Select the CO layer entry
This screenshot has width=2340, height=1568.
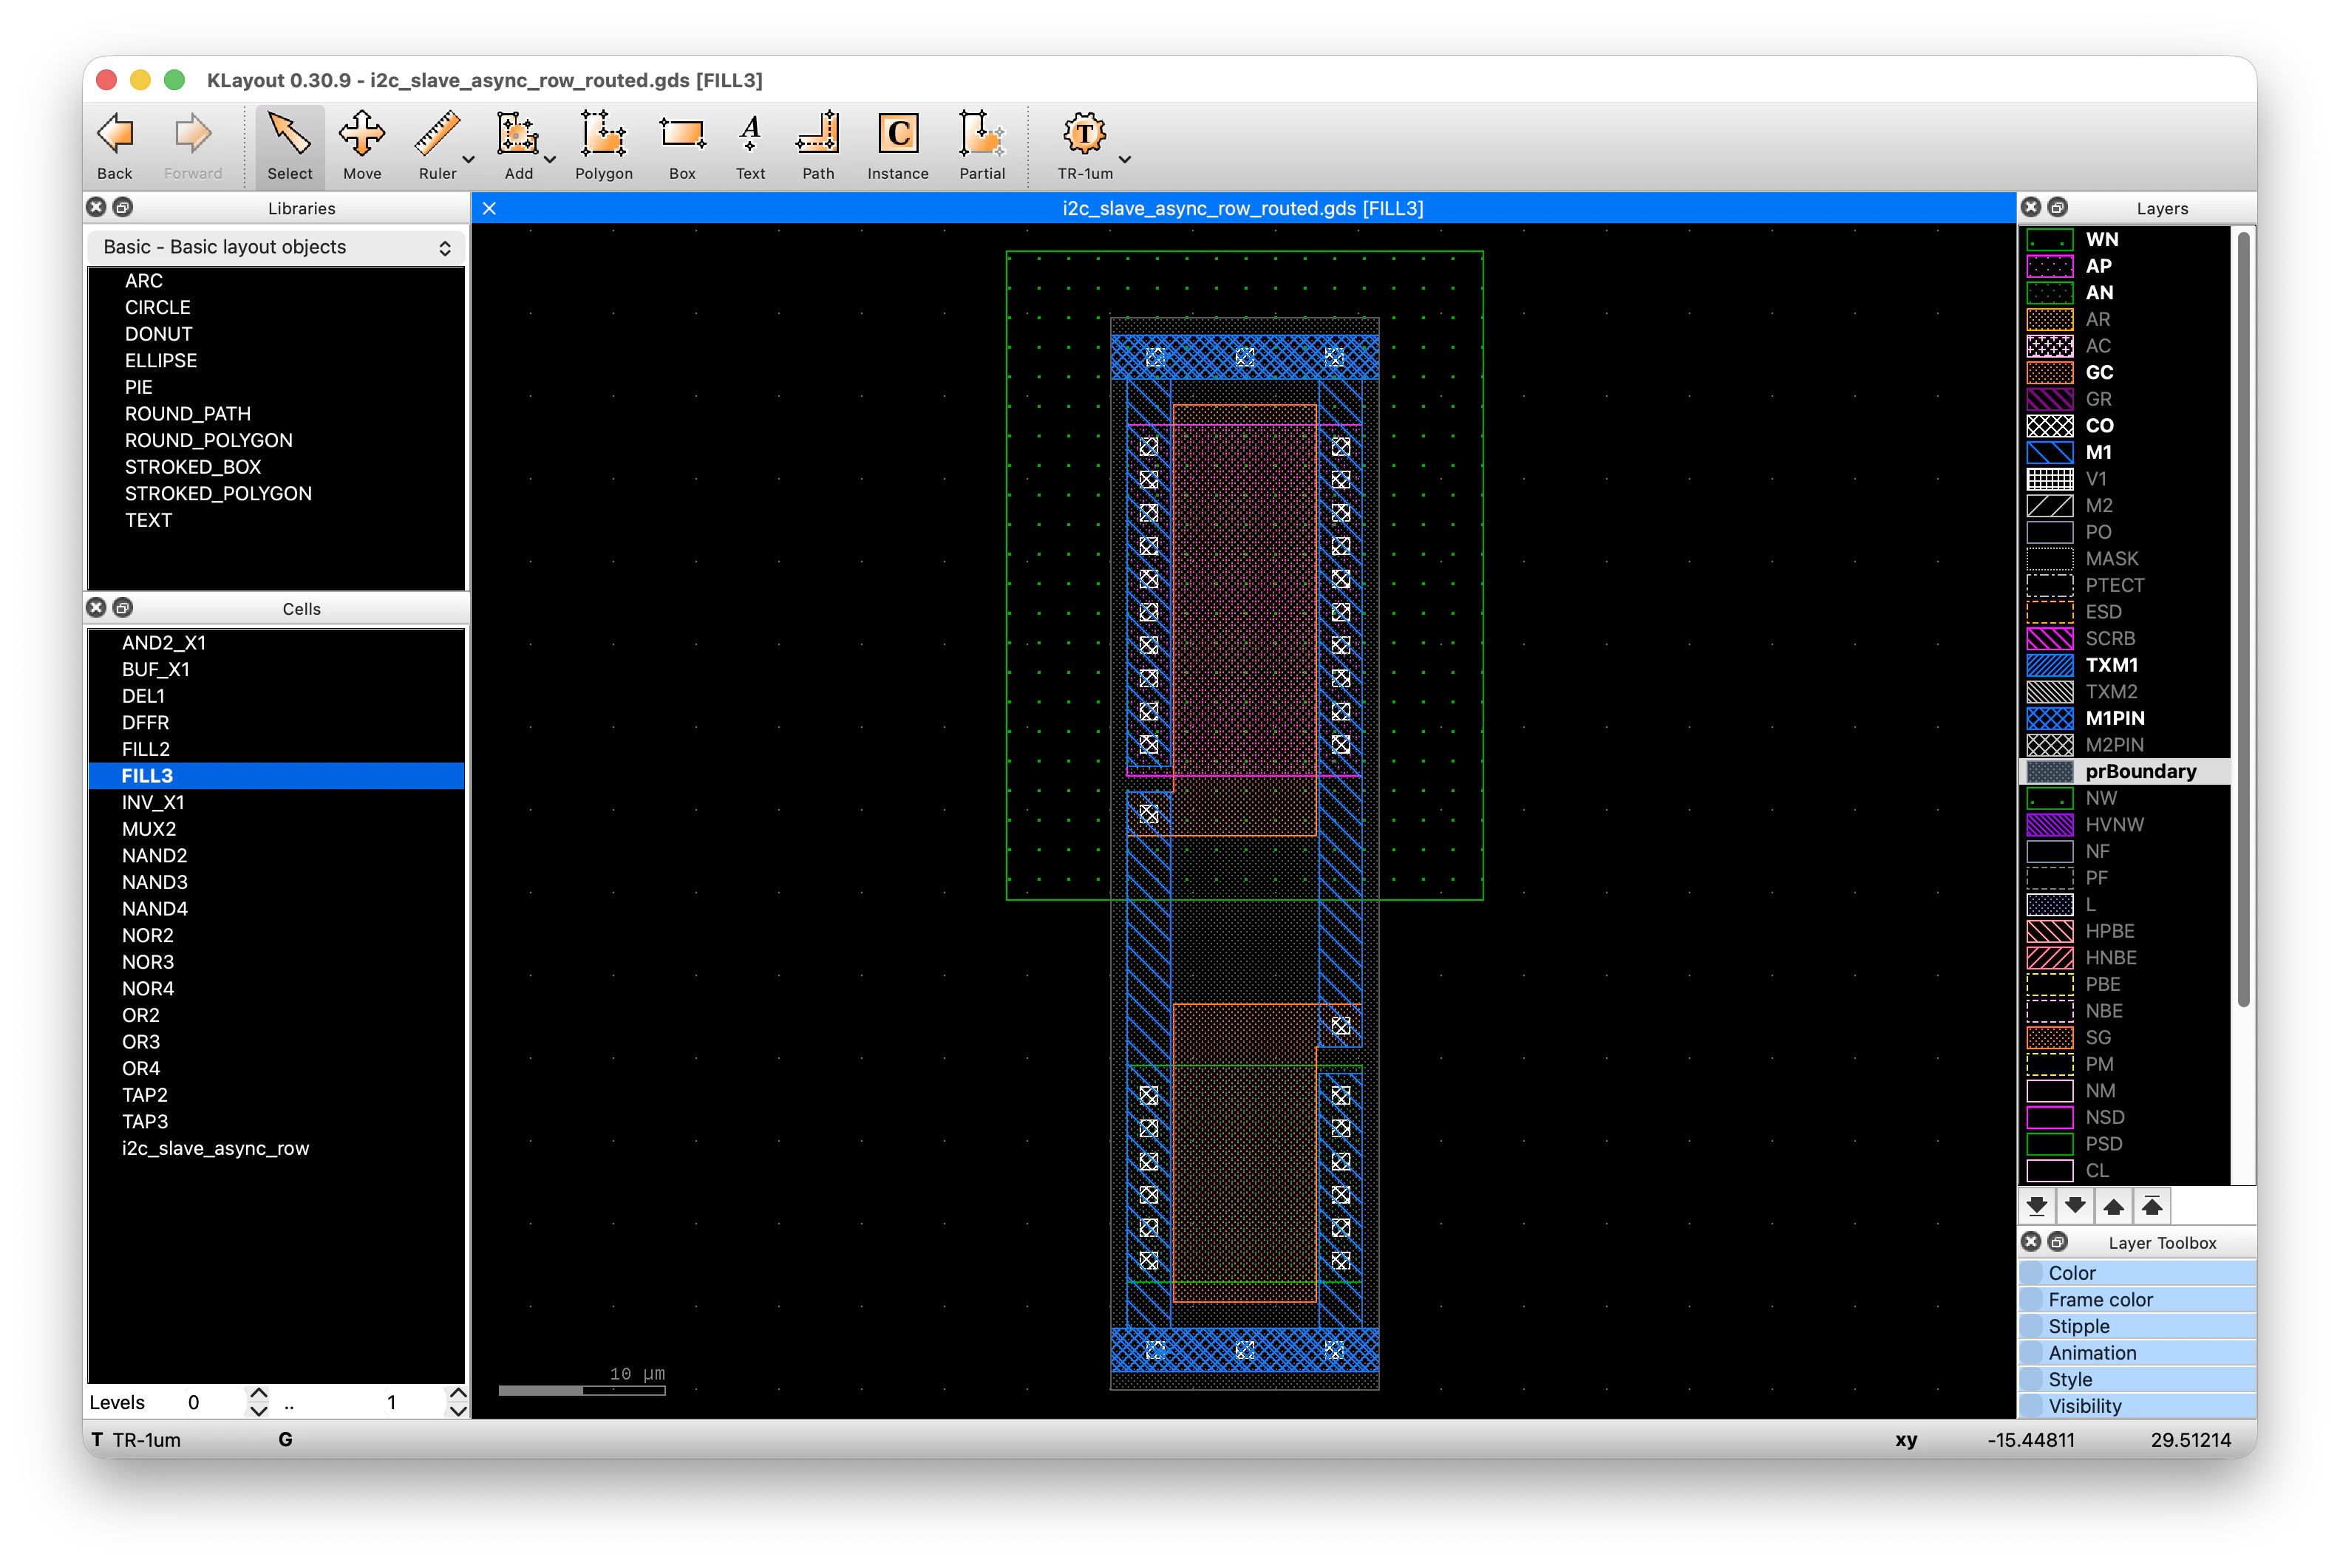tap(2126, 426)
